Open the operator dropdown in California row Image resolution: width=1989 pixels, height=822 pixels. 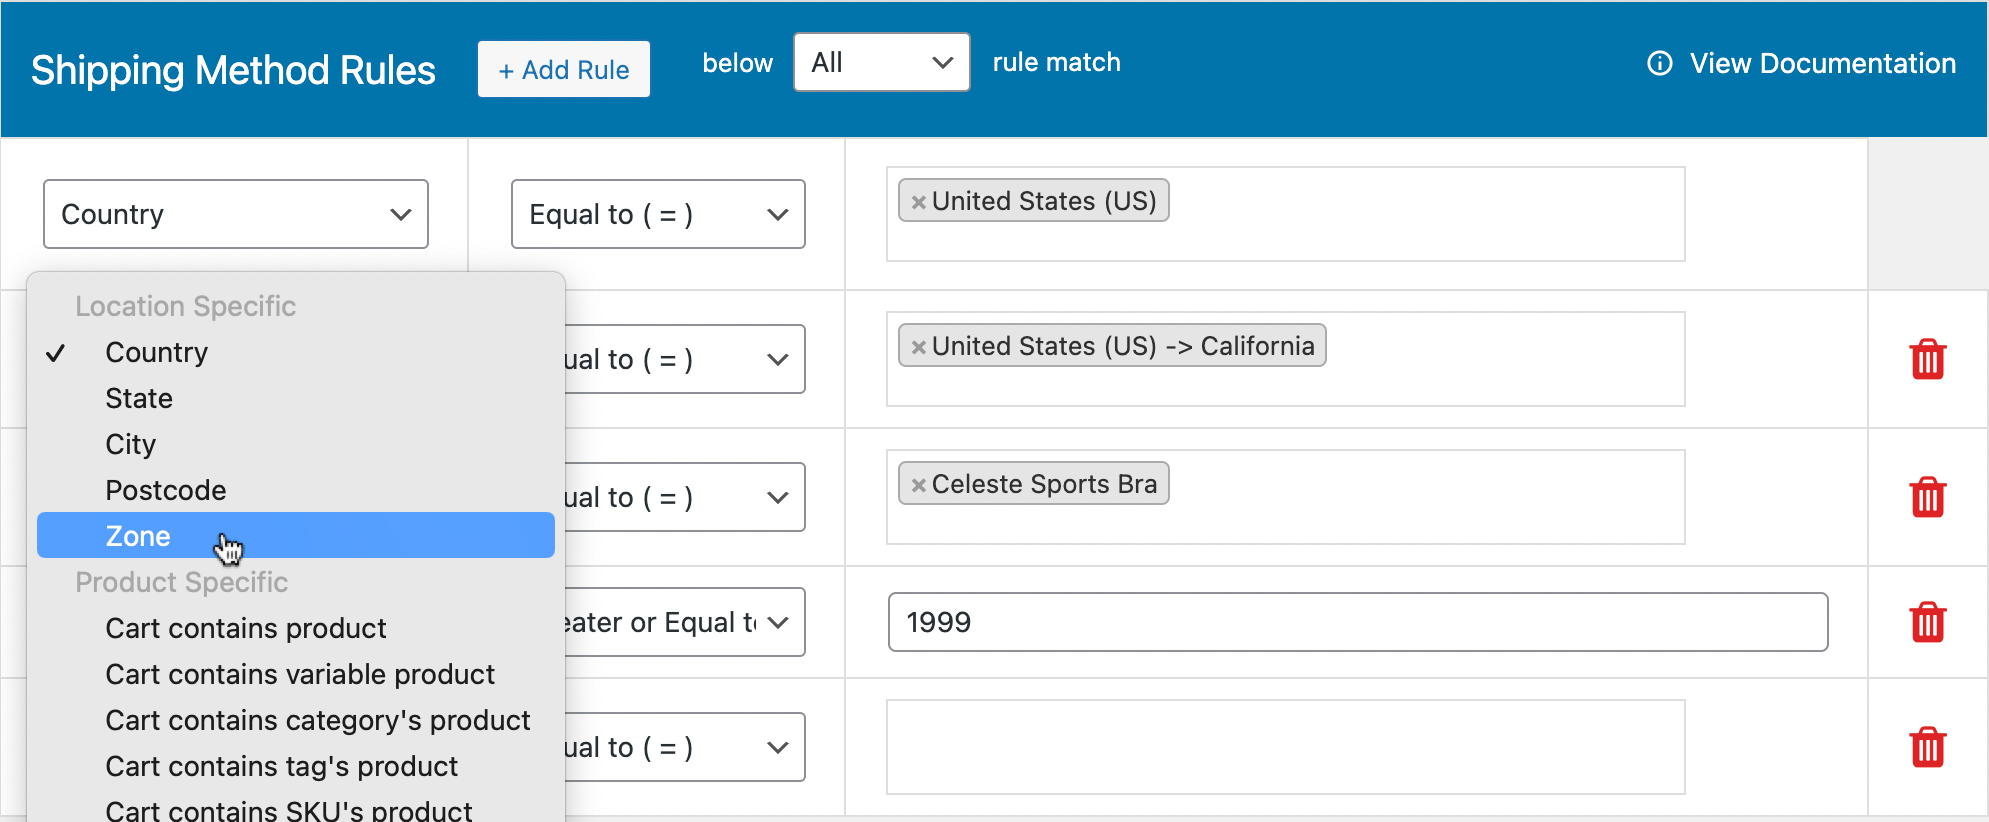[685, 359]
